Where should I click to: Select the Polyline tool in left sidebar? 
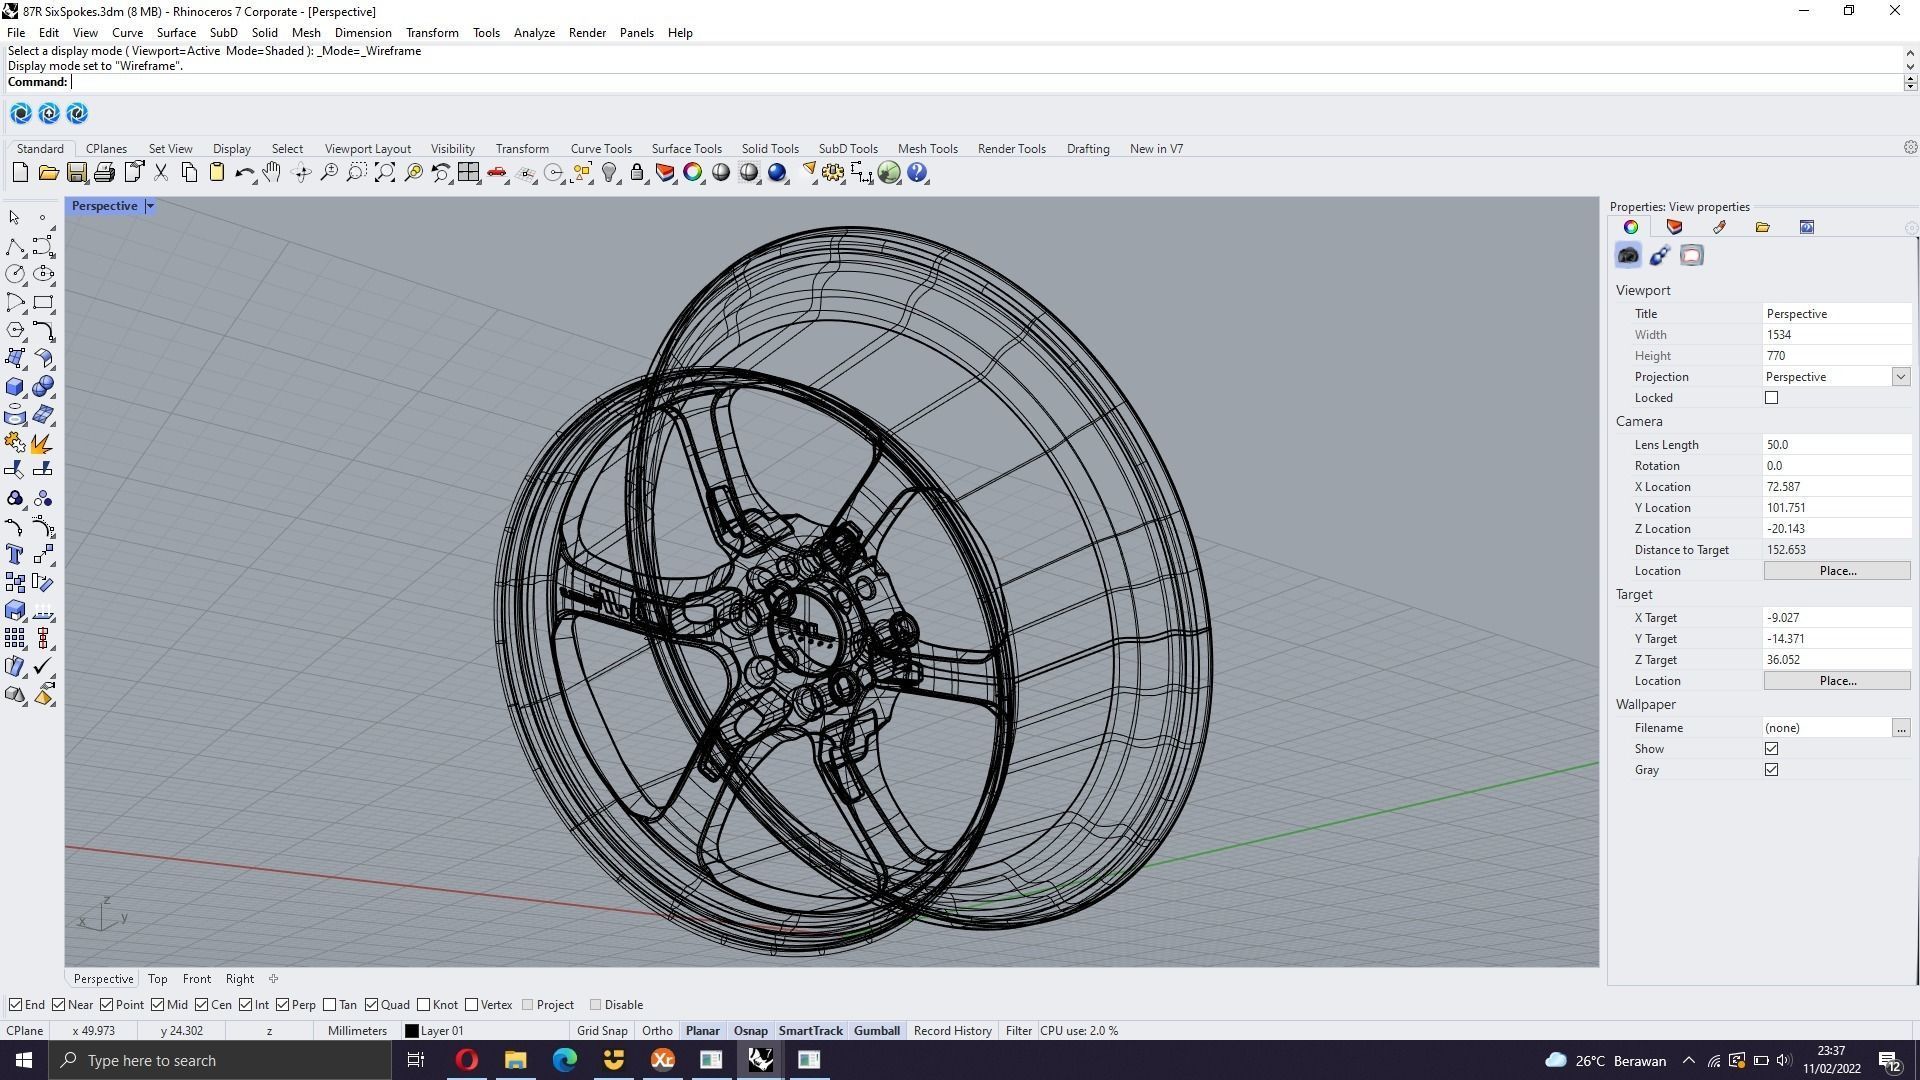15,246
